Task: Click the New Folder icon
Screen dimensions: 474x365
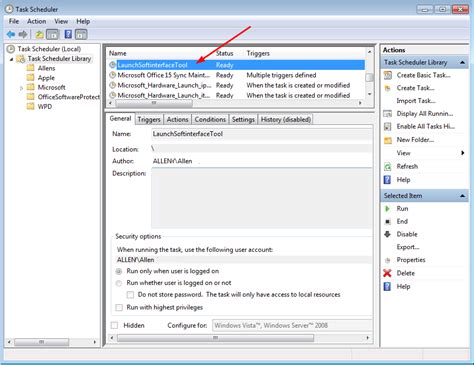Action: pyautogui.click(x=388, y=140)
